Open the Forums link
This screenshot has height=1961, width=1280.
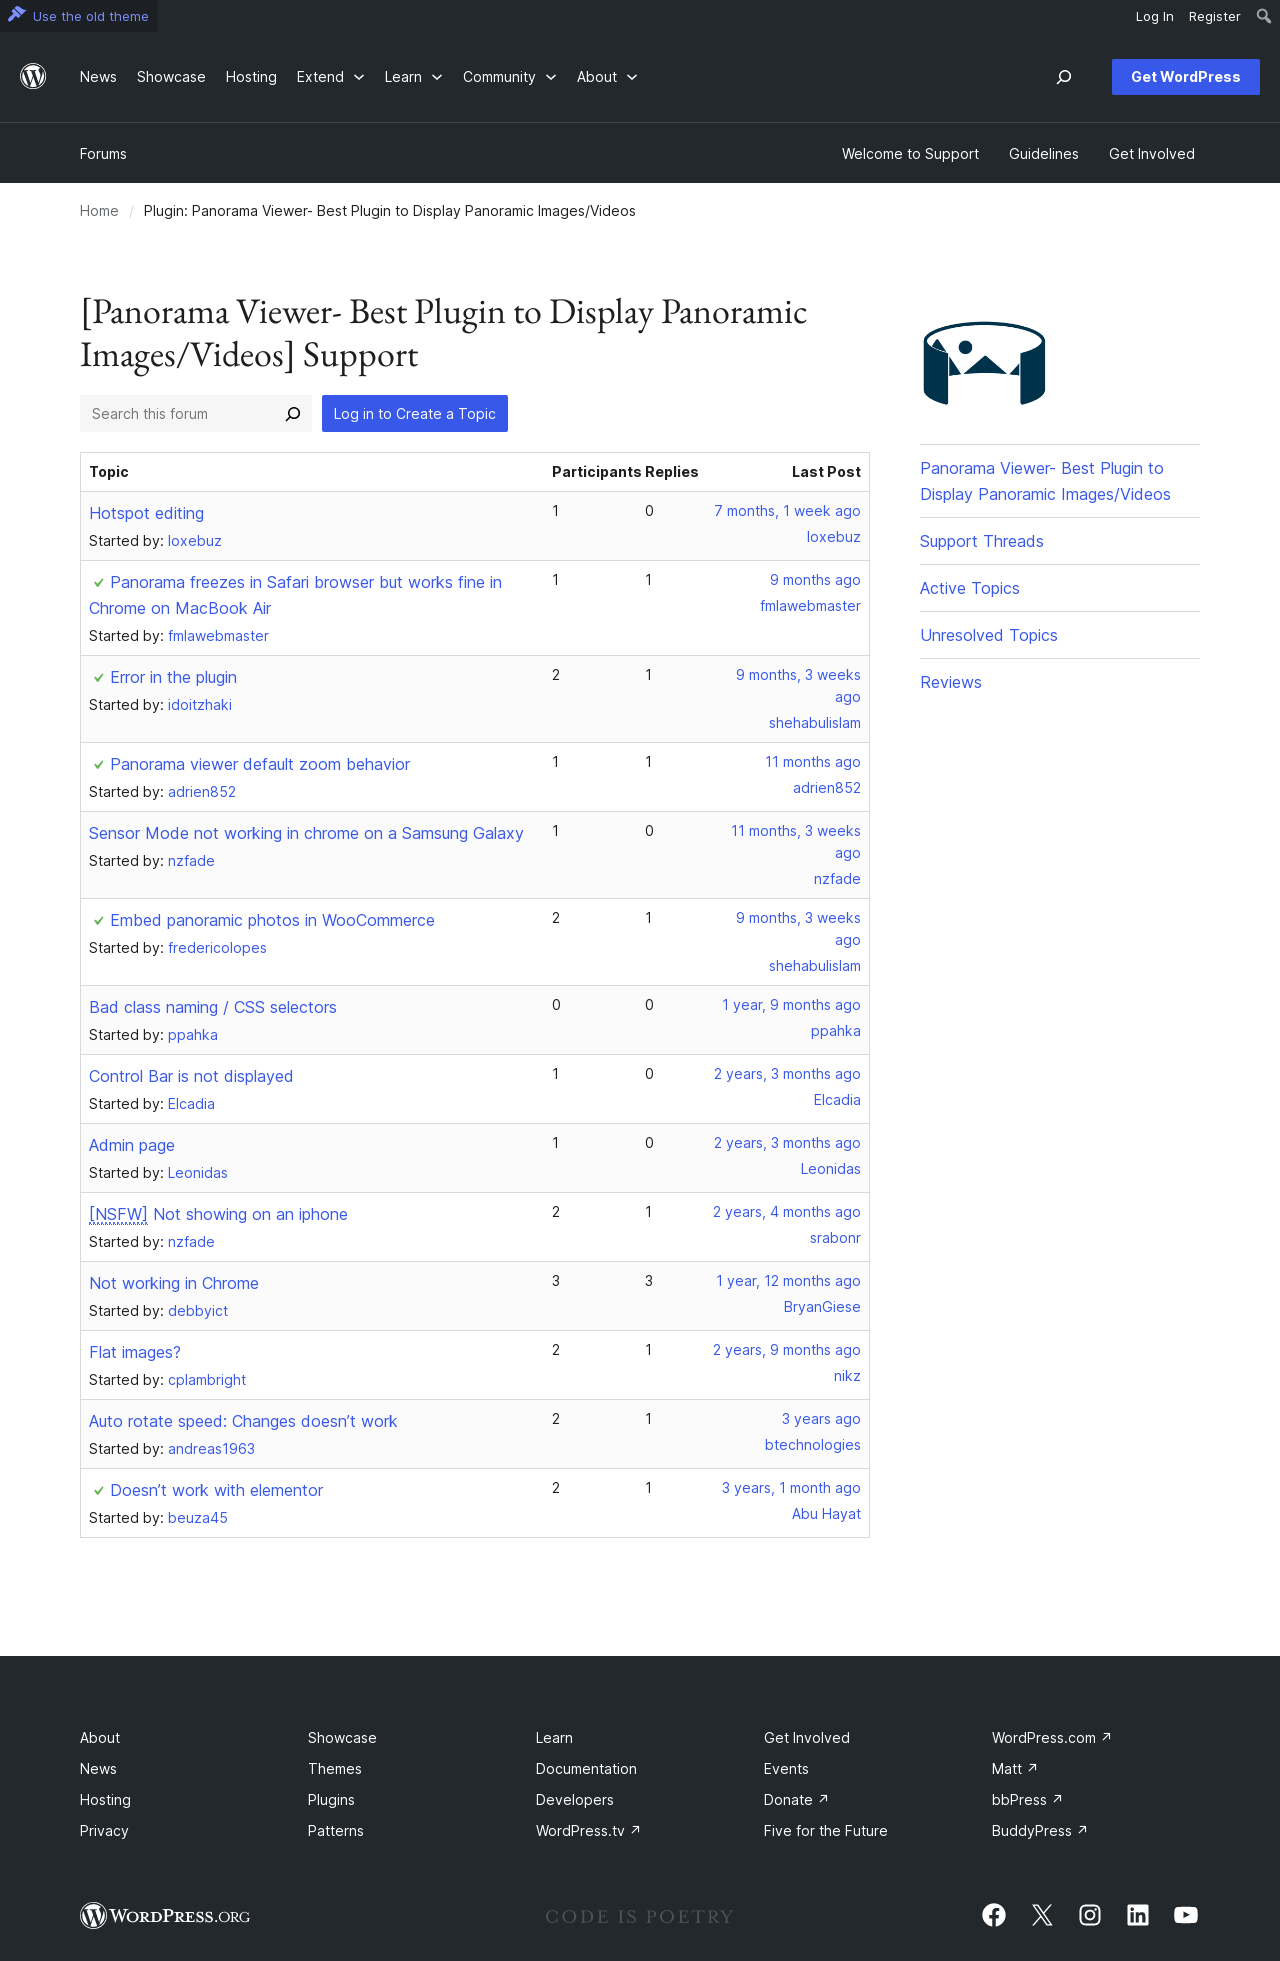(x=103, y=154)
